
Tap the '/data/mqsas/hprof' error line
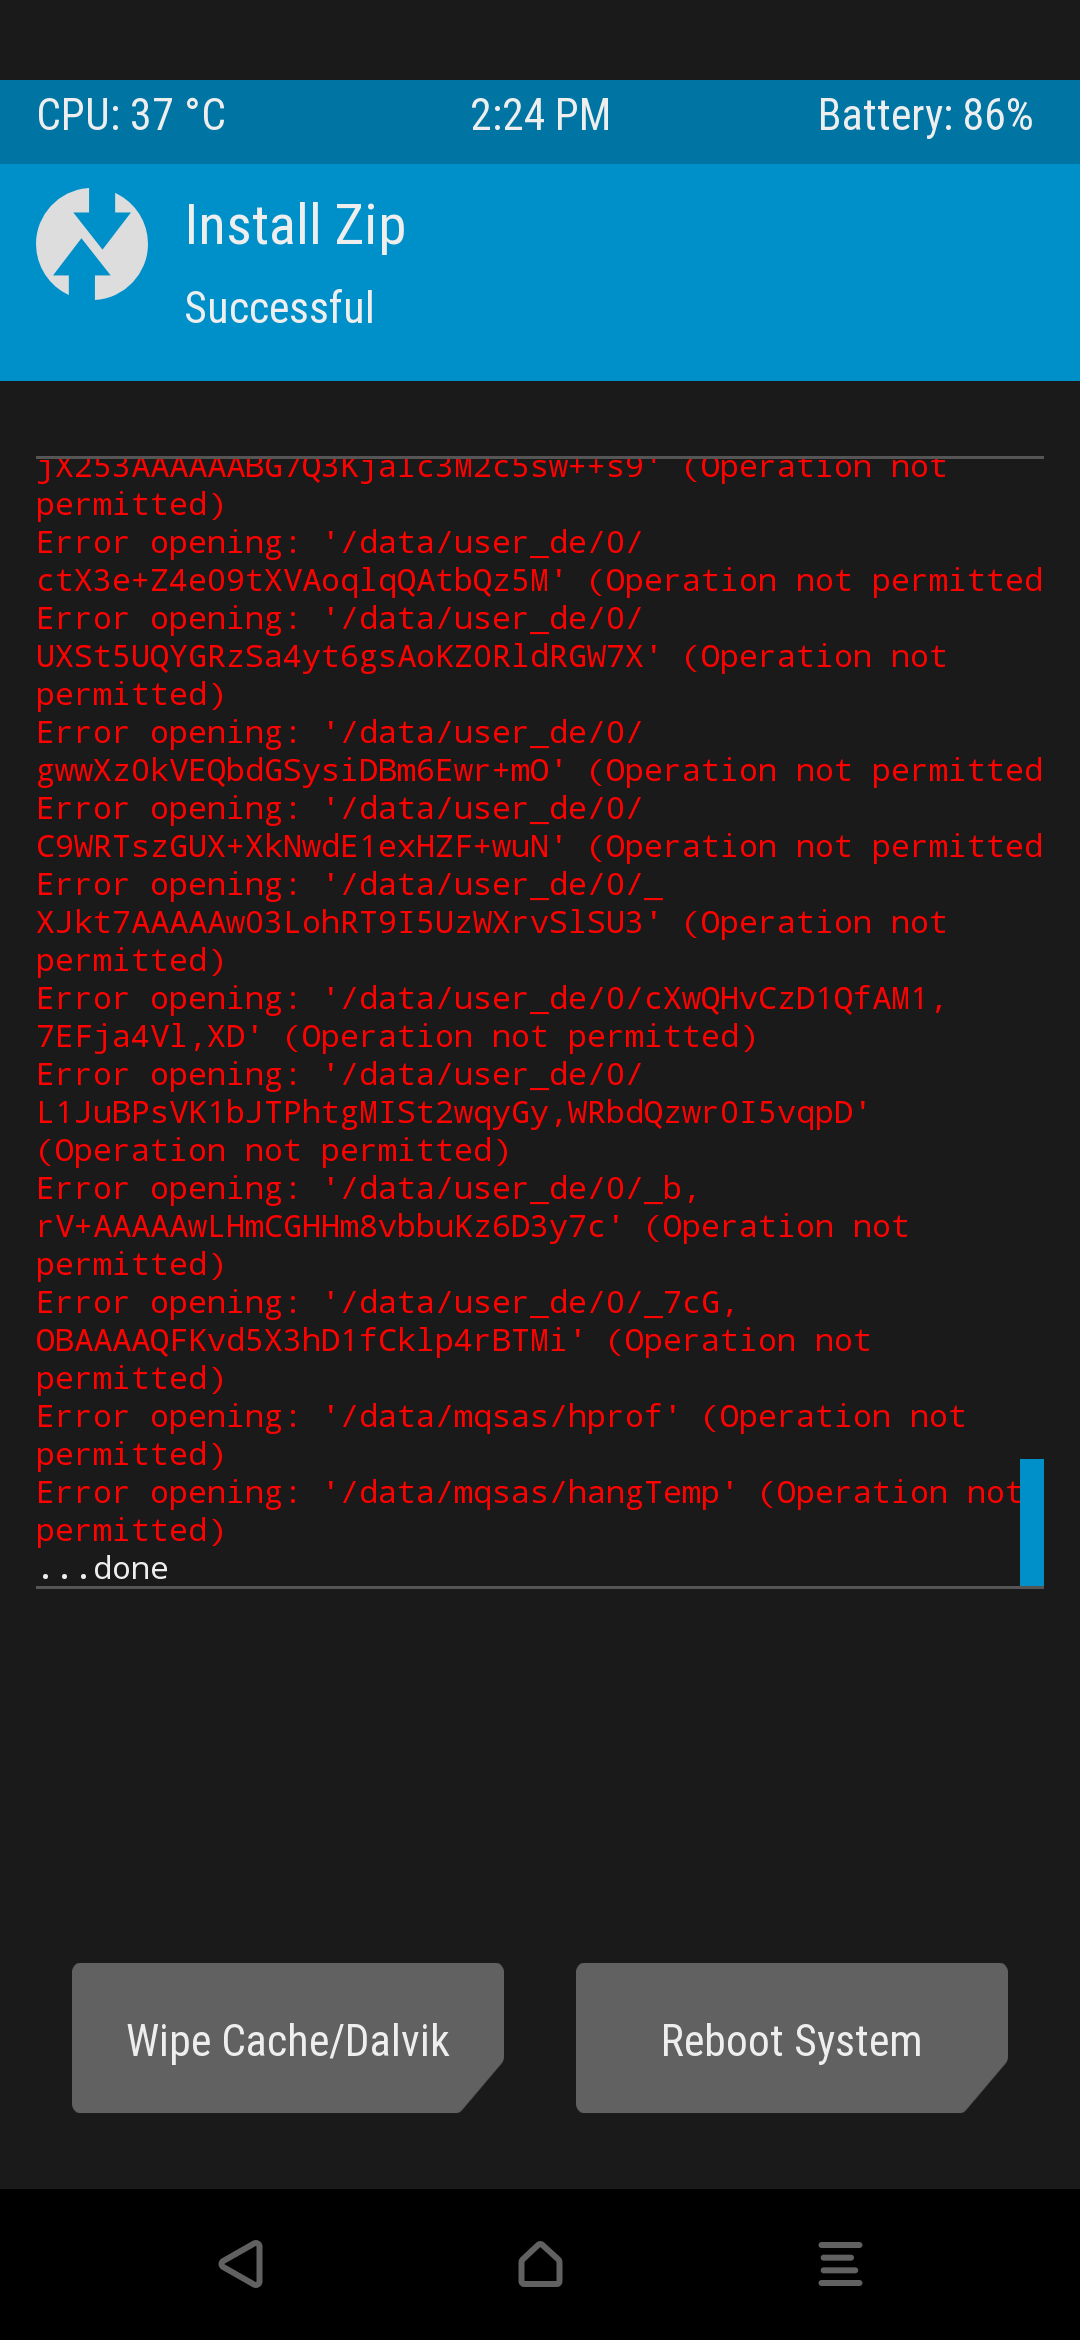coord(501,1435)
